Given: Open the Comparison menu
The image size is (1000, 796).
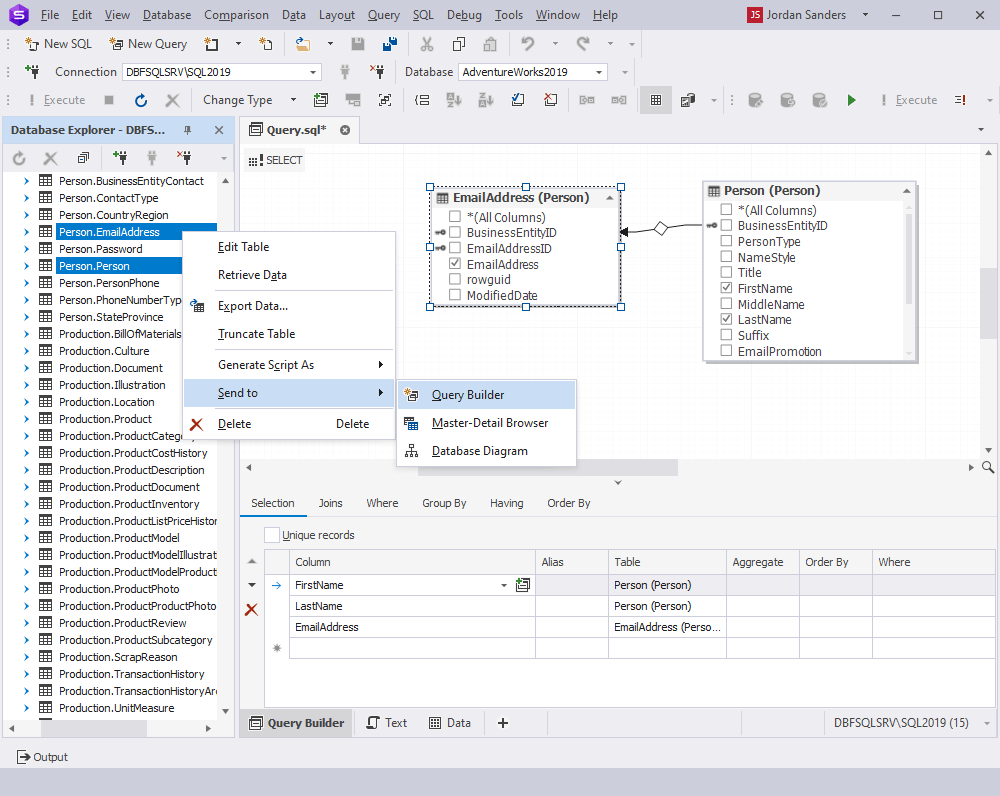Looking at the screenshot, I should point(236,14).
